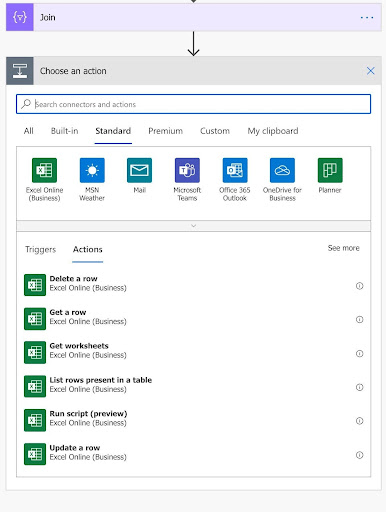Click the search connectors and actions field

pyautogui.click(x=193, y=104)
